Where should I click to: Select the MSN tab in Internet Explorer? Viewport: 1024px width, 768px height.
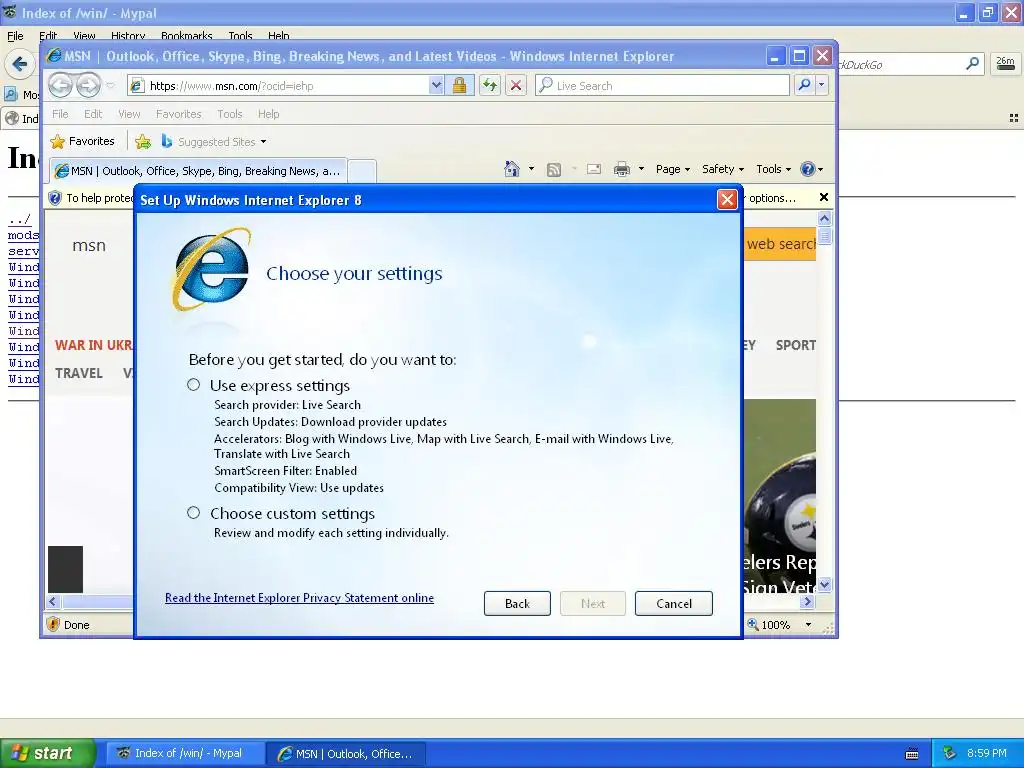198,171
